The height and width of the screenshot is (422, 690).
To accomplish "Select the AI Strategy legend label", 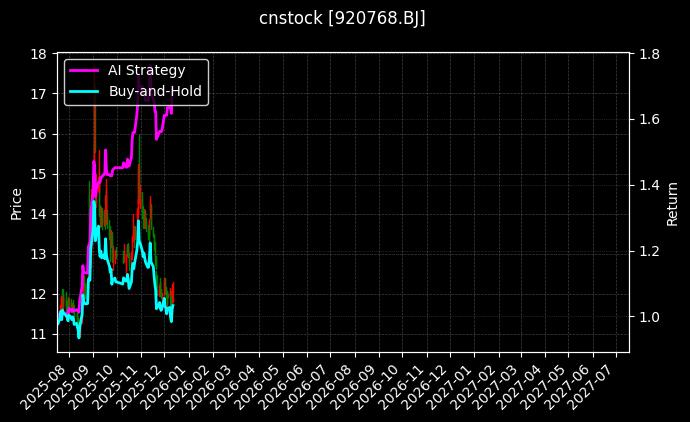I will pos(146,70).
